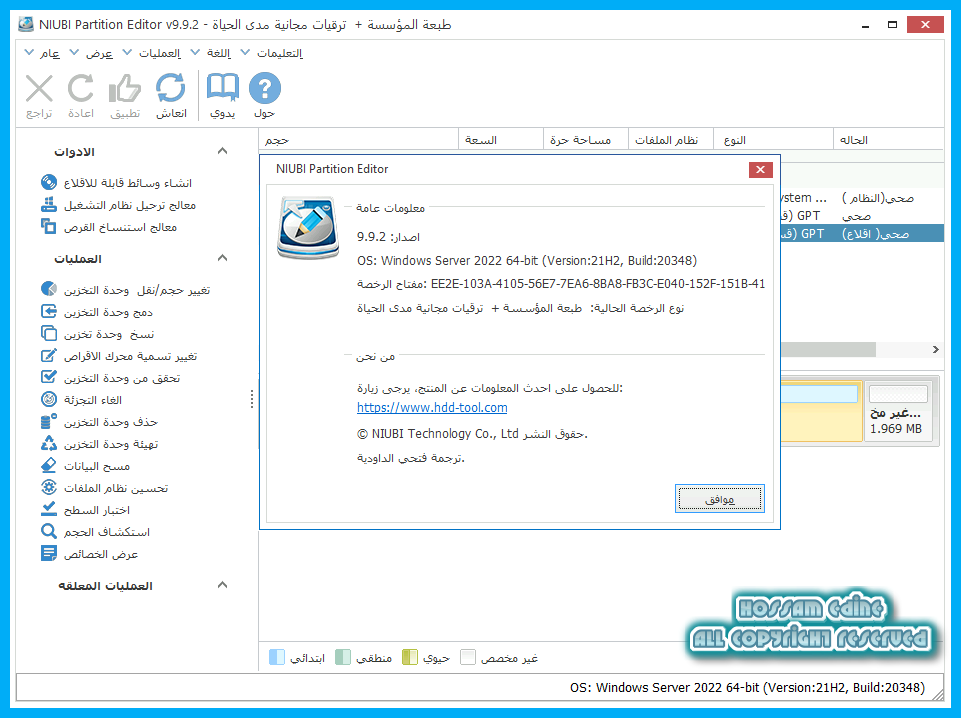Click the NIUBI app icon in title bar
Screen dimensions: 961x718
[26, 25]
